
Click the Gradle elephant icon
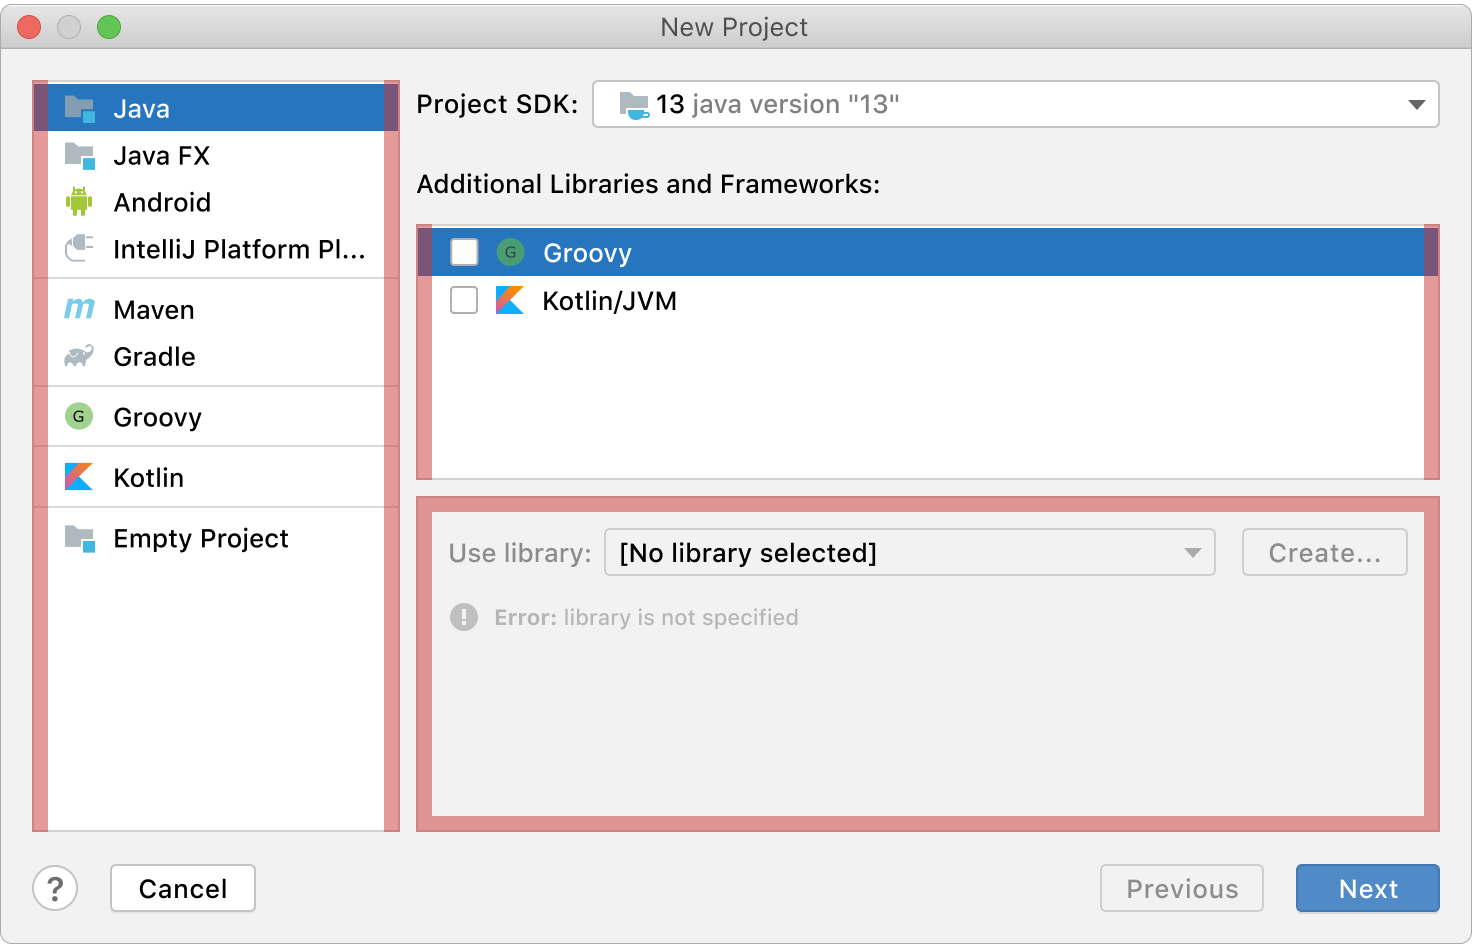point(79,357)
